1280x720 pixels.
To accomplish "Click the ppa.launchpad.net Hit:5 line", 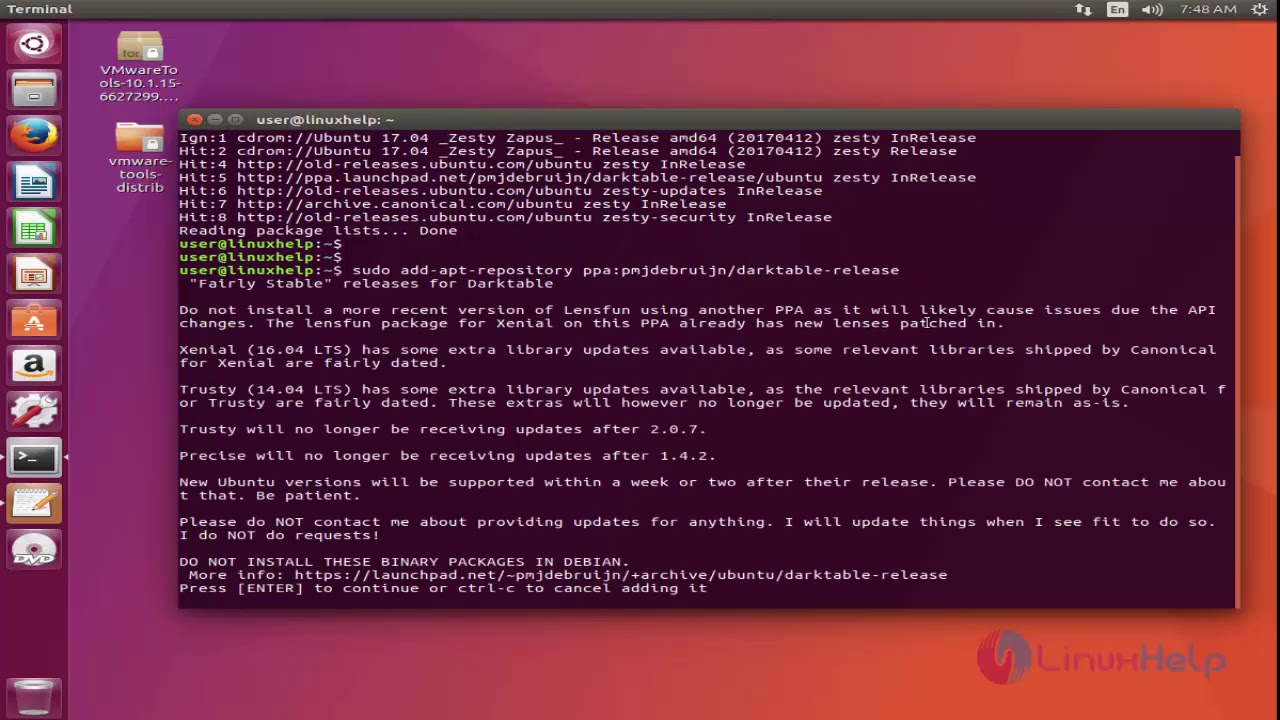I will [577, 177].
